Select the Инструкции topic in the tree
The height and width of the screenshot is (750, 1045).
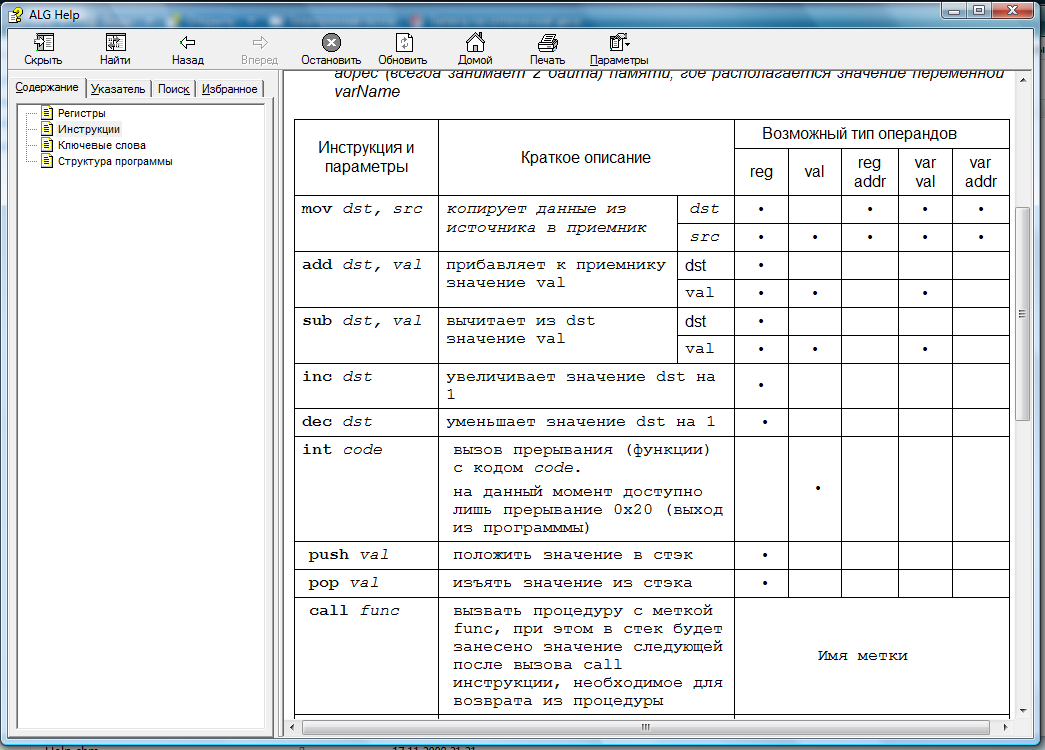(x=89, y=129)
